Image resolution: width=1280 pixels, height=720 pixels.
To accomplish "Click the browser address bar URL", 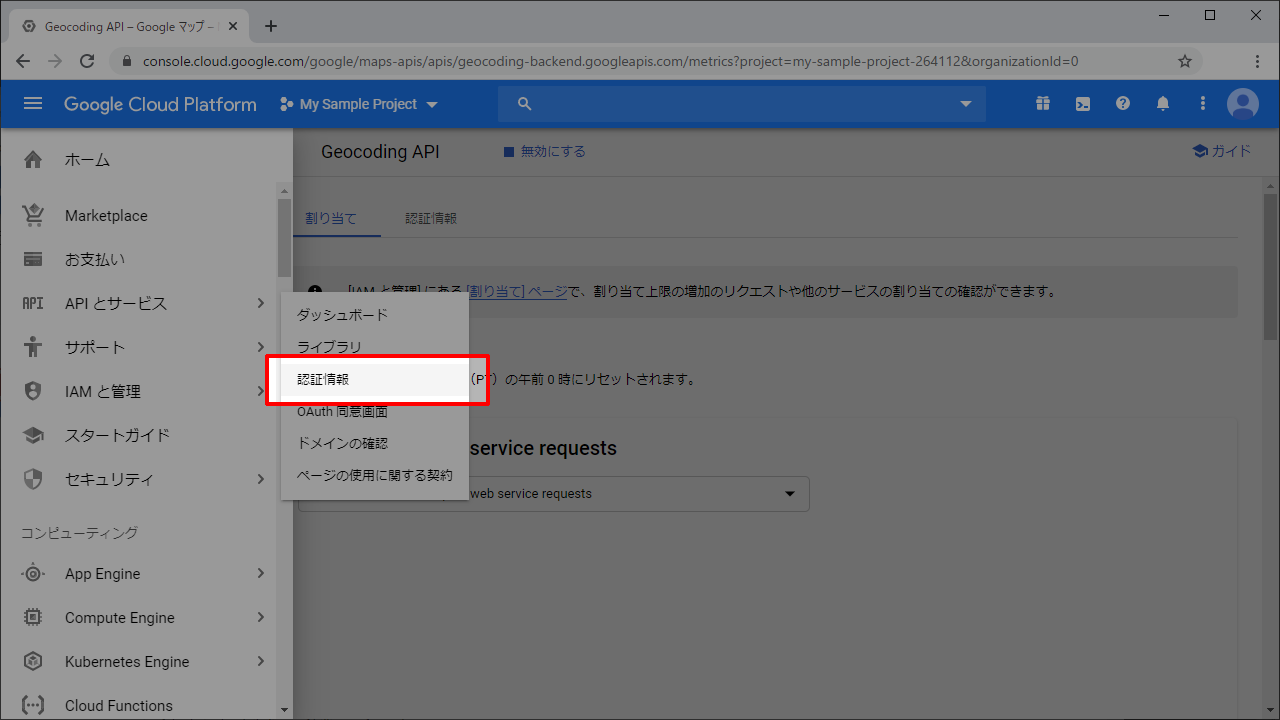I will (x=611, y=61).
